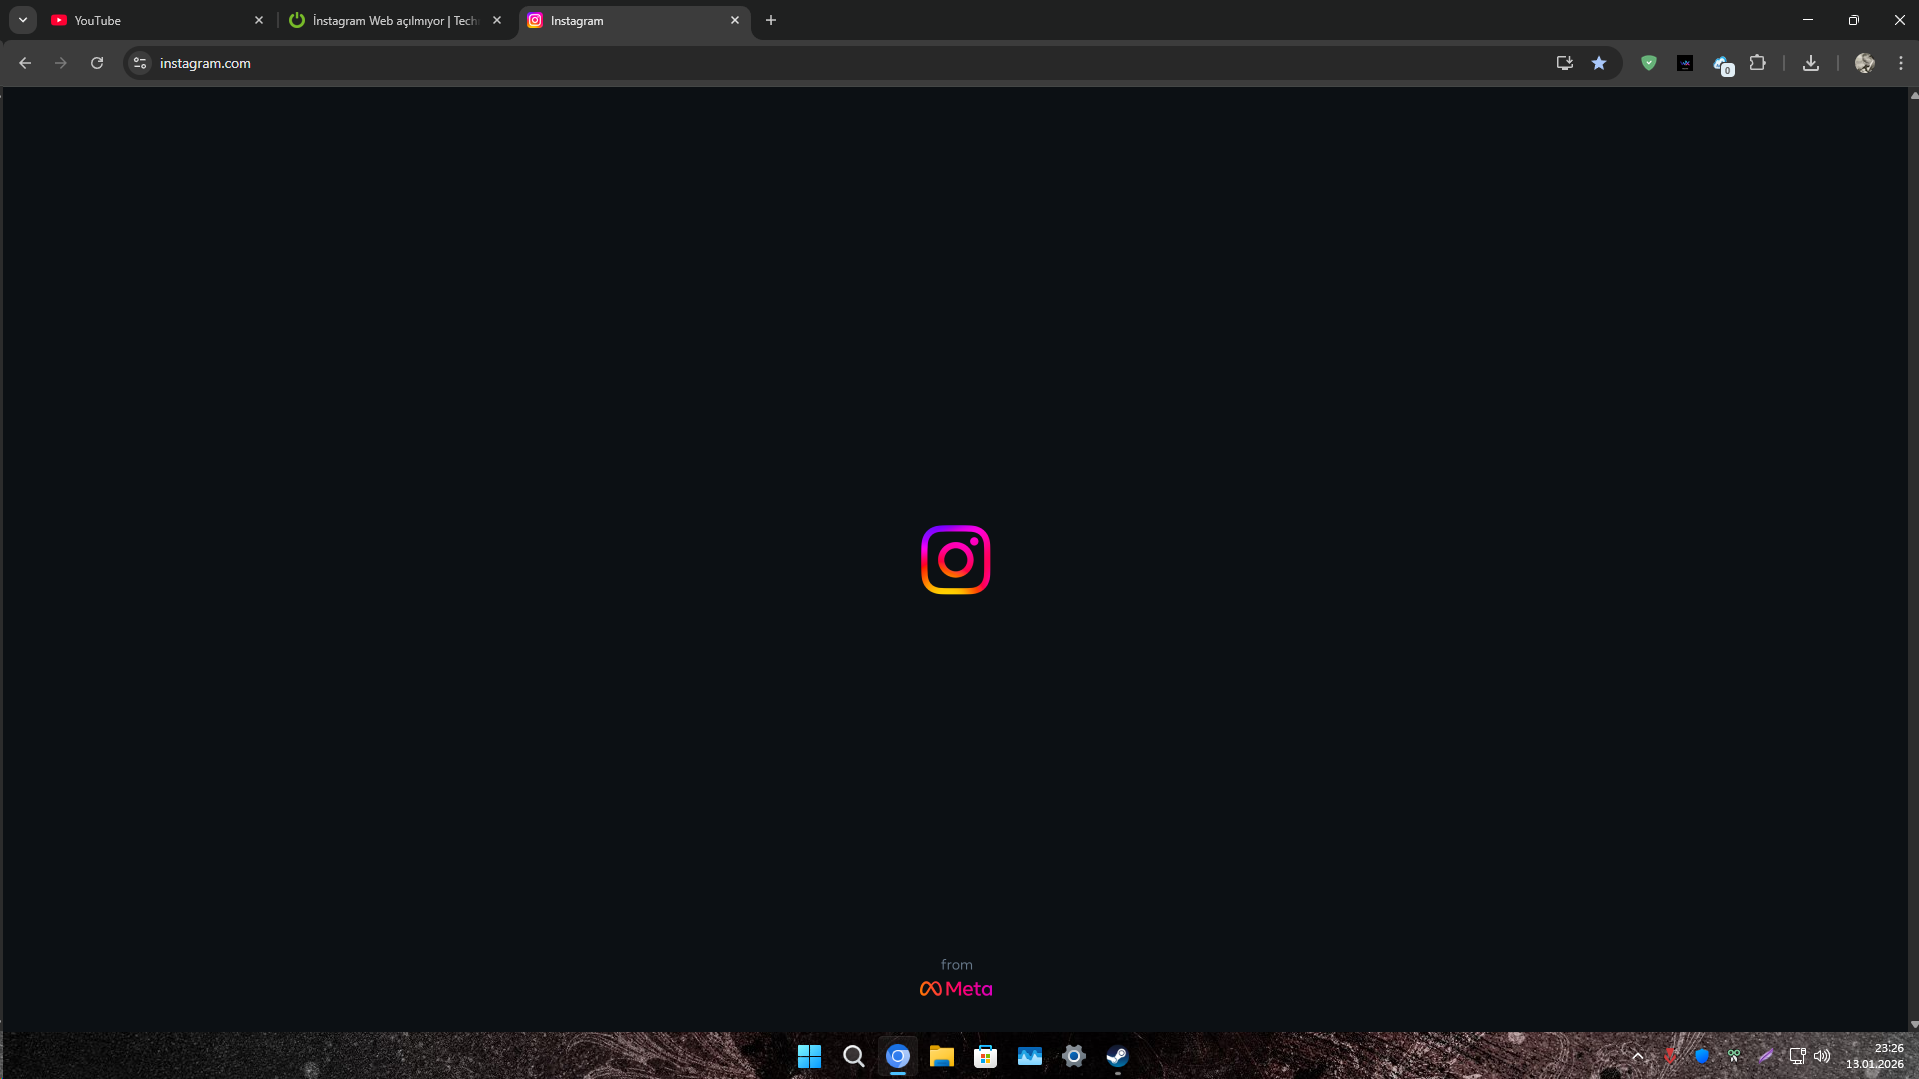
Task: Close the browser window
Action: pyautogui.click(x=1899, y=20)
